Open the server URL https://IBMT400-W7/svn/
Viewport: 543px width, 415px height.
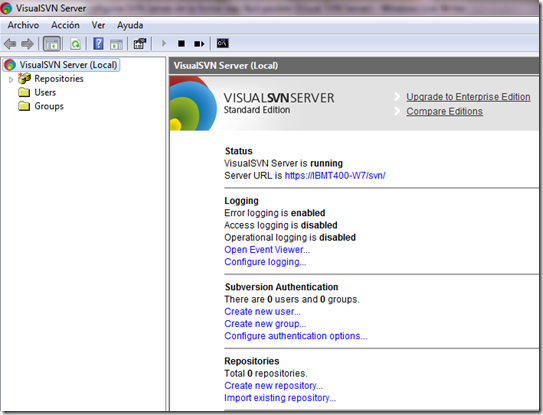click(x=335, y=176)
